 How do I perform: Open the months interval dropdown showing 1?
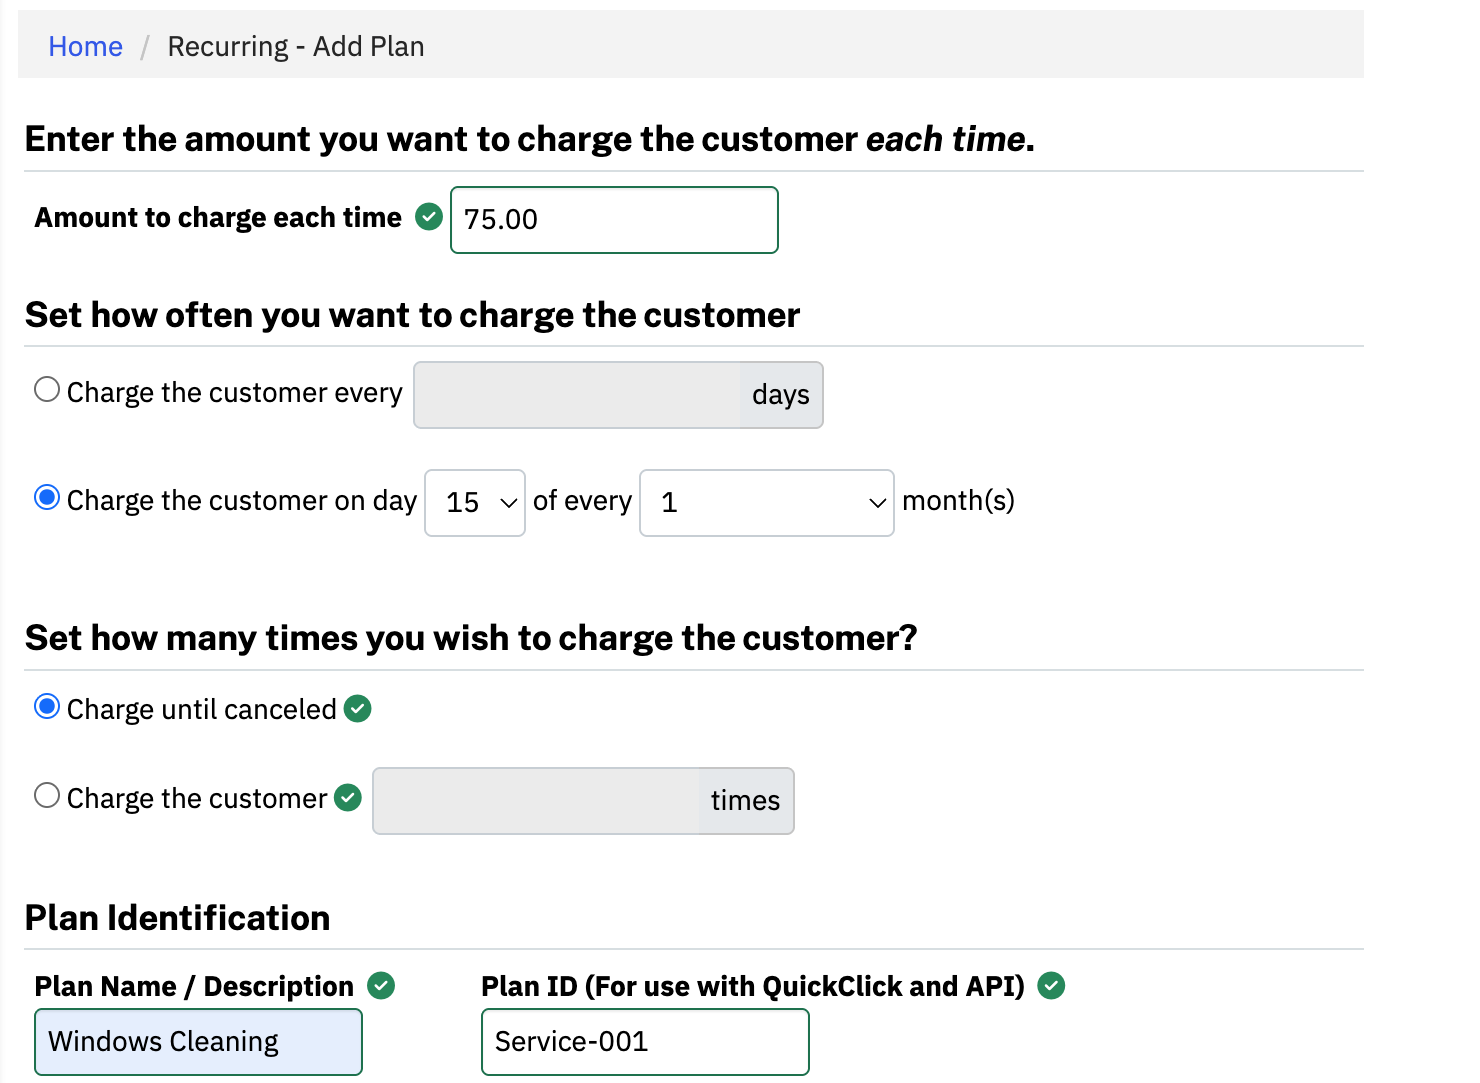[x=767, y=503]
